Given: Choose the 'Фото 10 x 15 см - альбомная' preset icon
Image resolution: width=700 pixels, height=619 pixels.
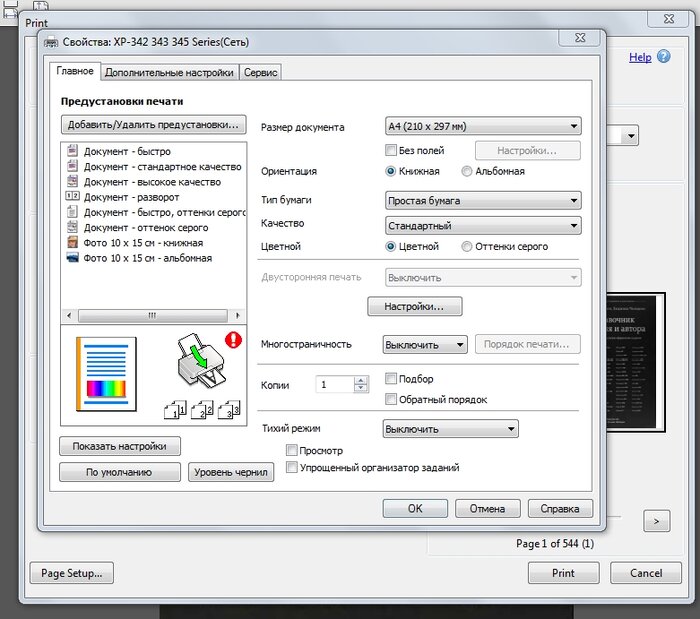Looking at the screenshot, I should tap(72, 258).
